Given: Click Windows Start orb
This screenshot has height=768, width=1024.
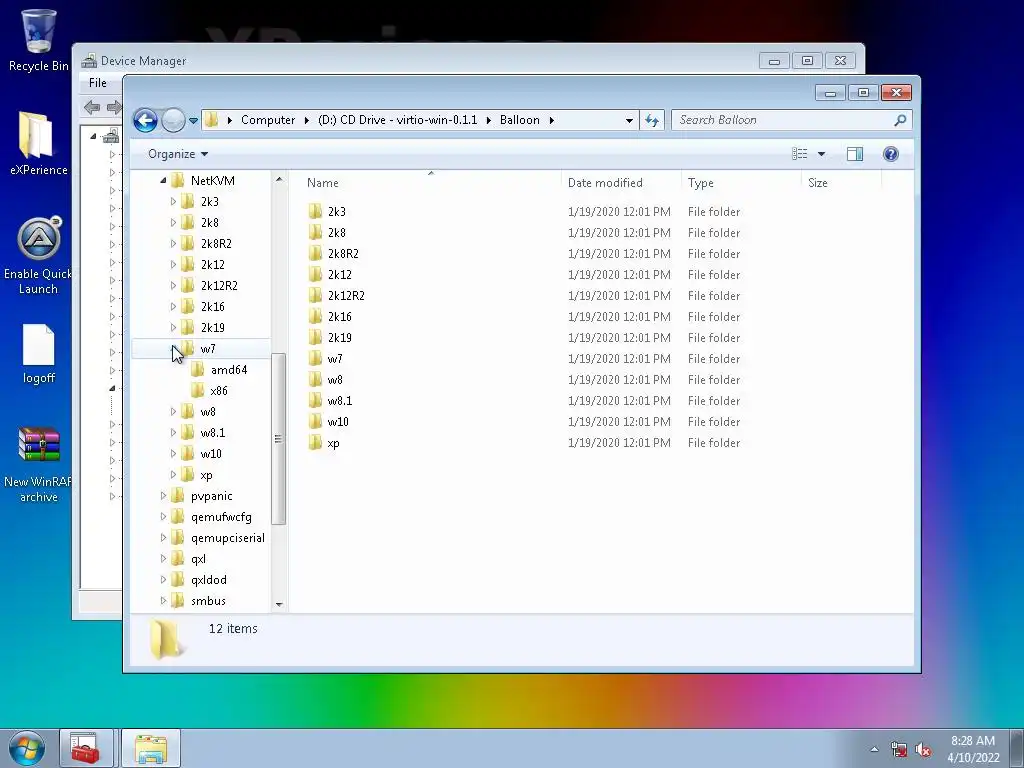Looking at the screenshot, I should tap(26, 748).
